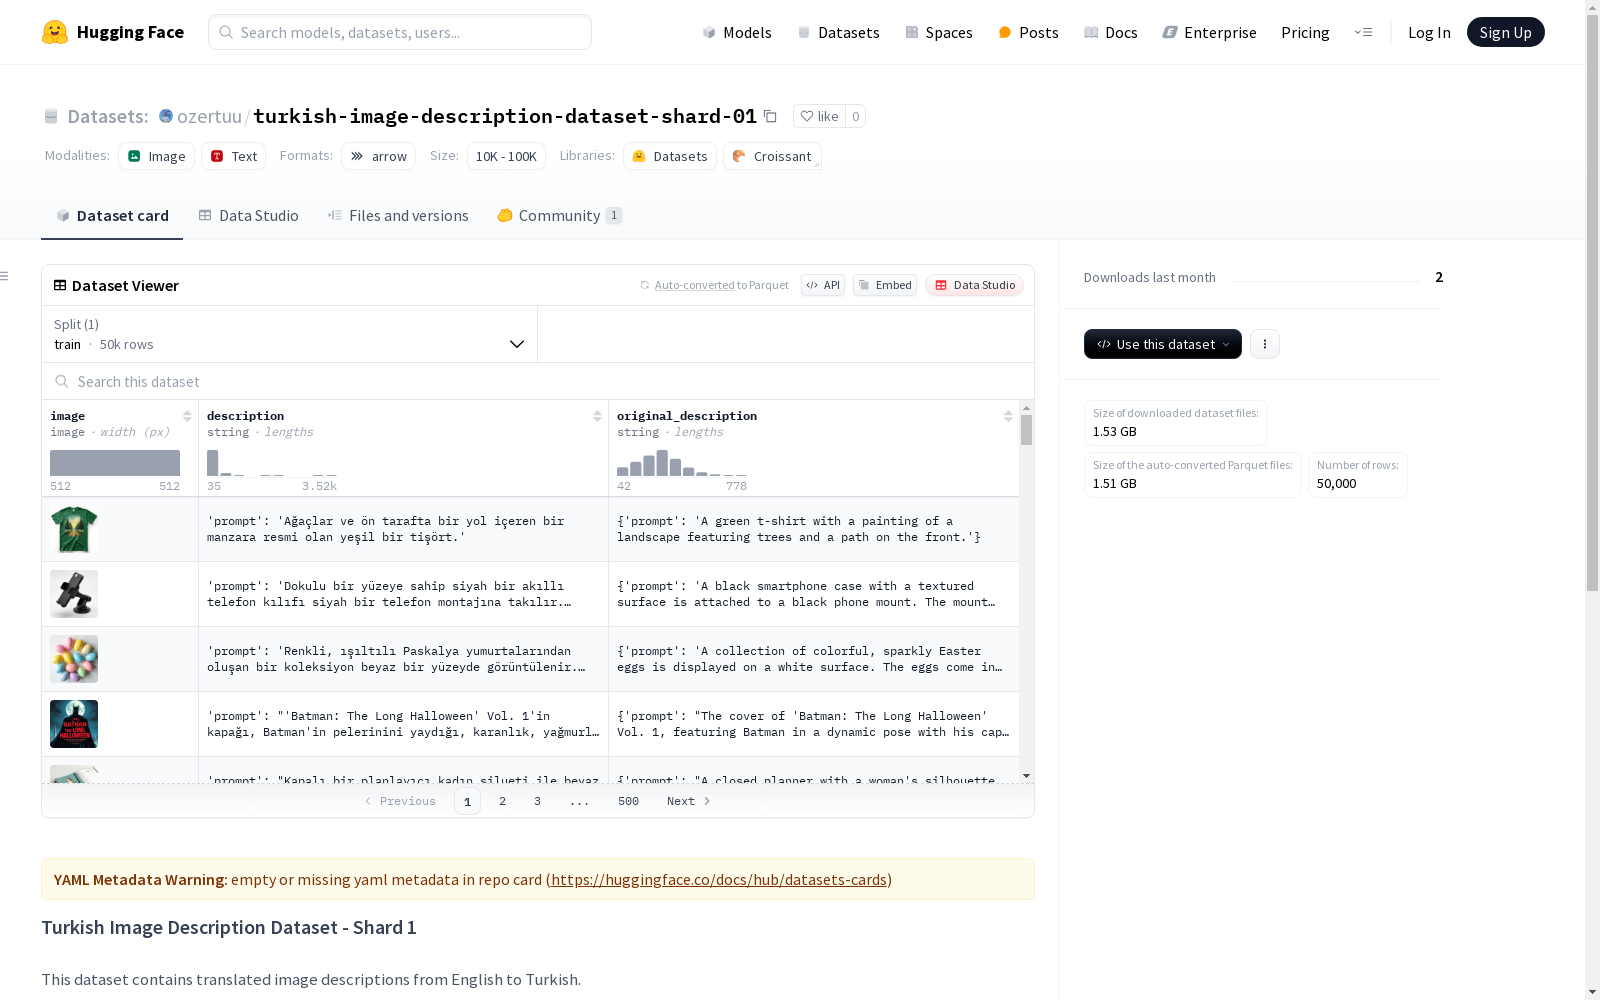Go to page 3 of dataset viewer
Image resolution: width=1600 pixels, height=1000 pixels.
[x=537, y=801]
